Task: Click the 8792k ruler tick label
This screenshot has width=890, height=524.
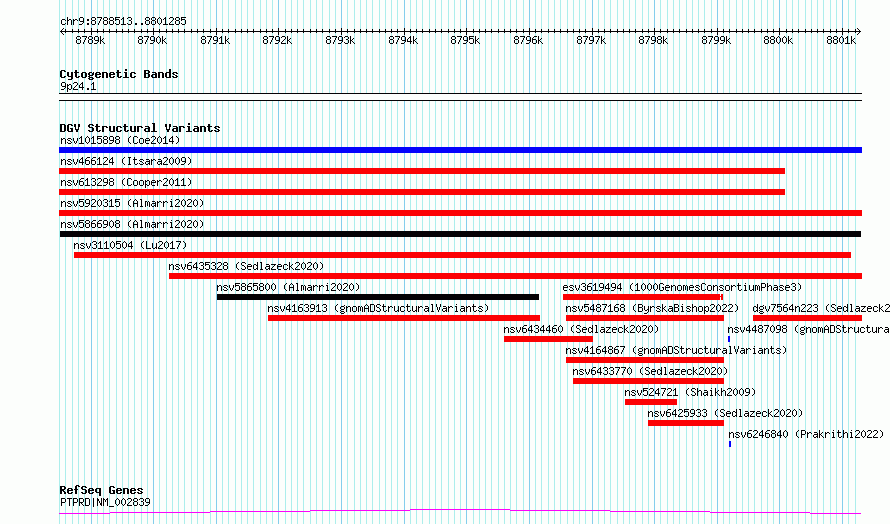Action: coord(277,40)
